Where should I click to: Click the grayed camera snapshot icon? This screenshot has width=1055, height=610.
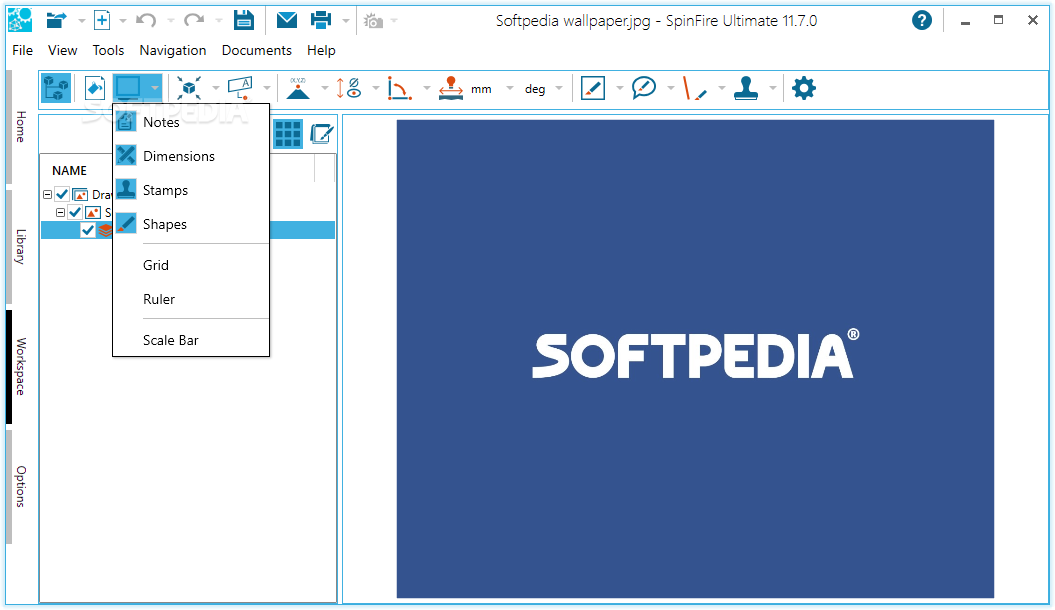(373, 22)
